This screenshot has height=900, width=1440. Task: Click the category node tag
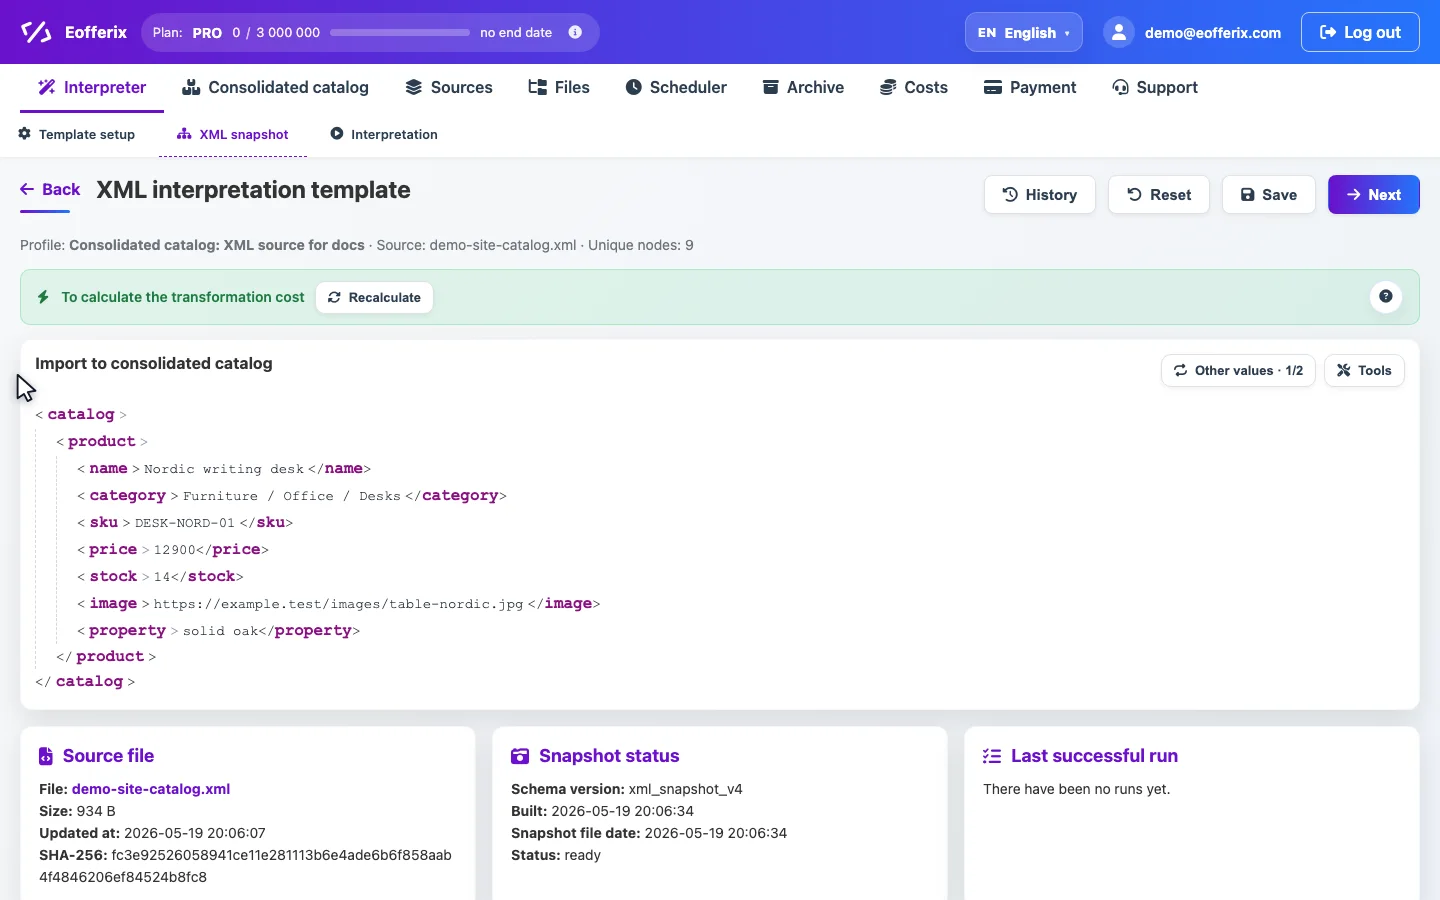click(x=128, y=495)
